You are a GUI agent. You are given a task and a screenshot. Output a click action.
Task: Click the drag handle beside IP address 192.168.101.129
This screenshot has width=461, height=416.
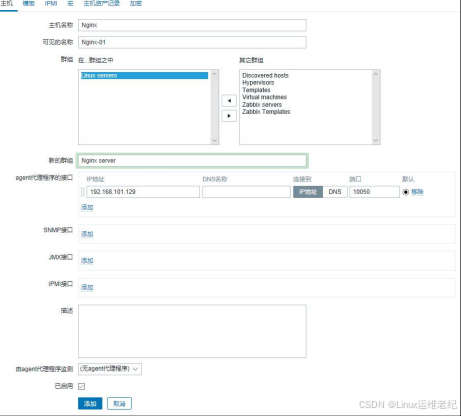click(x=82, y=192)
